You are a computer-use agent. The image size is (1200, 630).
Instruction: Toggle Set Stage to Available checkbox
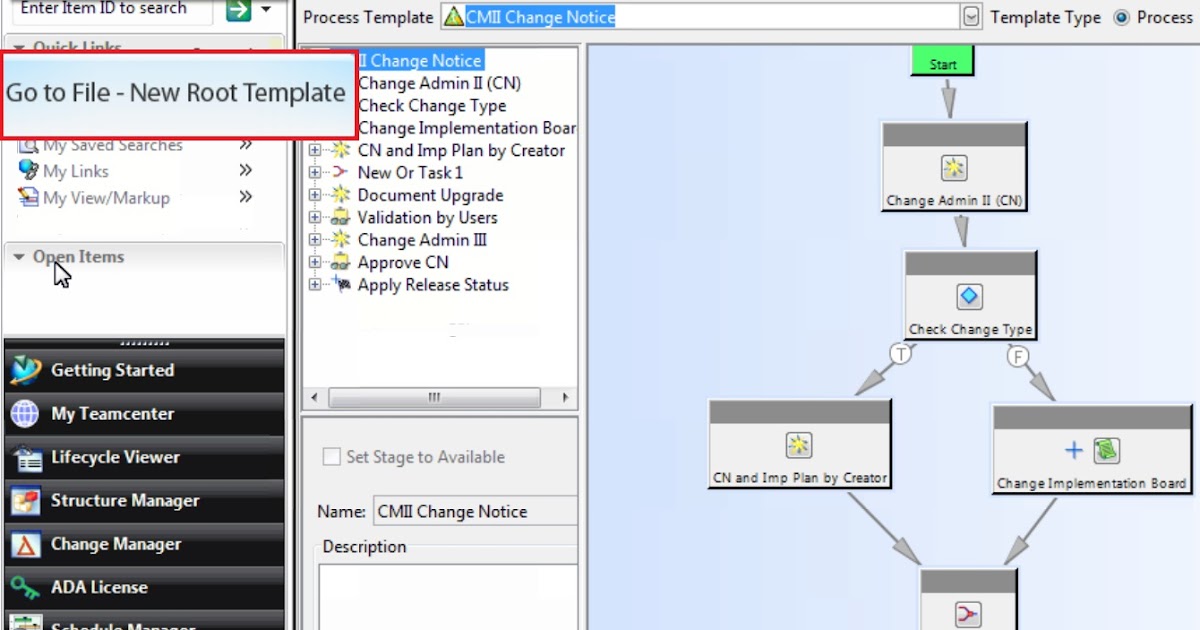331,457
